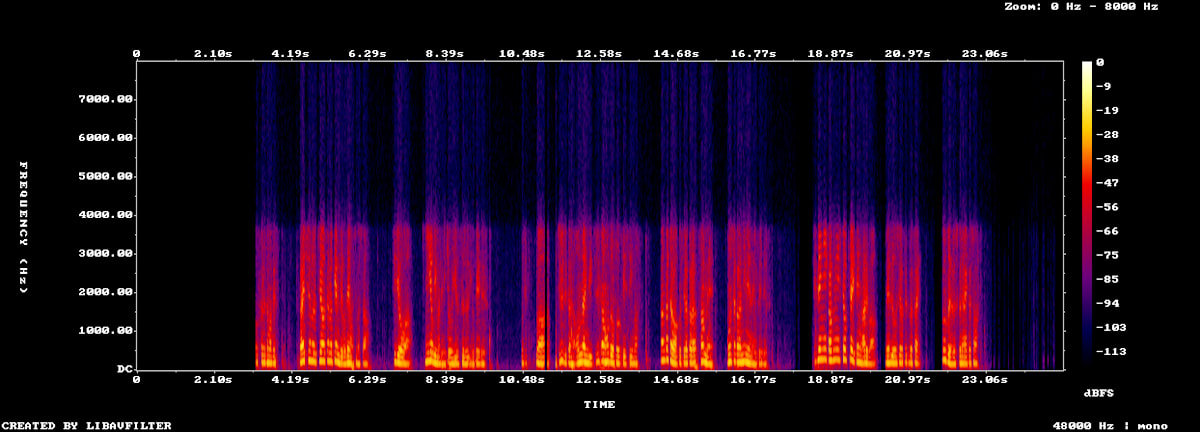
Task: Click the "48000 Hz | mono" info text
Action: coord(1110,426)
